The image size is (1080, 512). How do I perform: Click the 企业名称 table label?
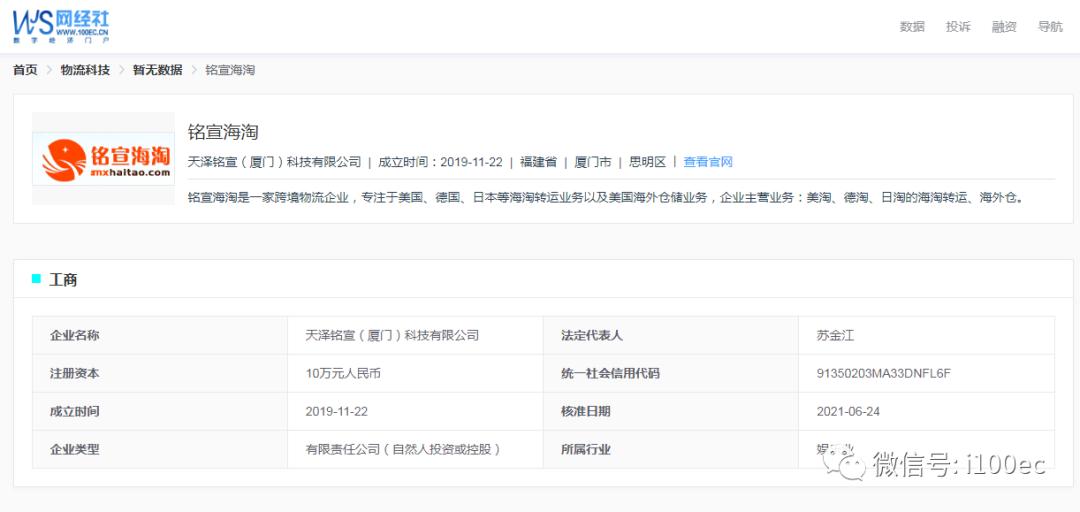[x=74, y=336]
